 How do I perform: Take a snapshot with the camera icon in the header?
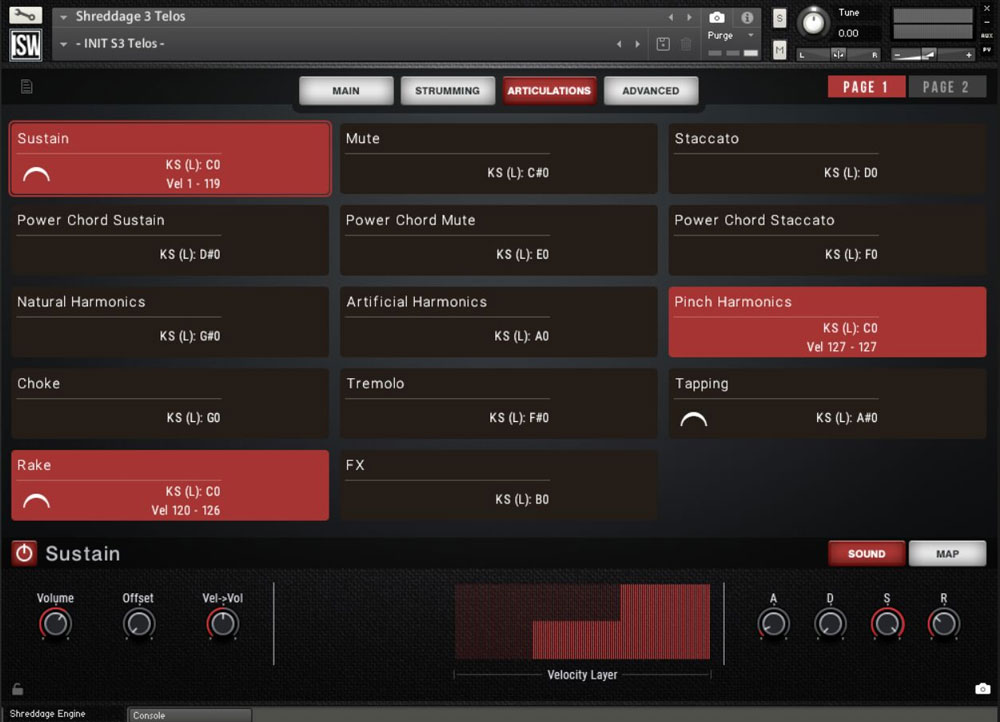[716, 18]
